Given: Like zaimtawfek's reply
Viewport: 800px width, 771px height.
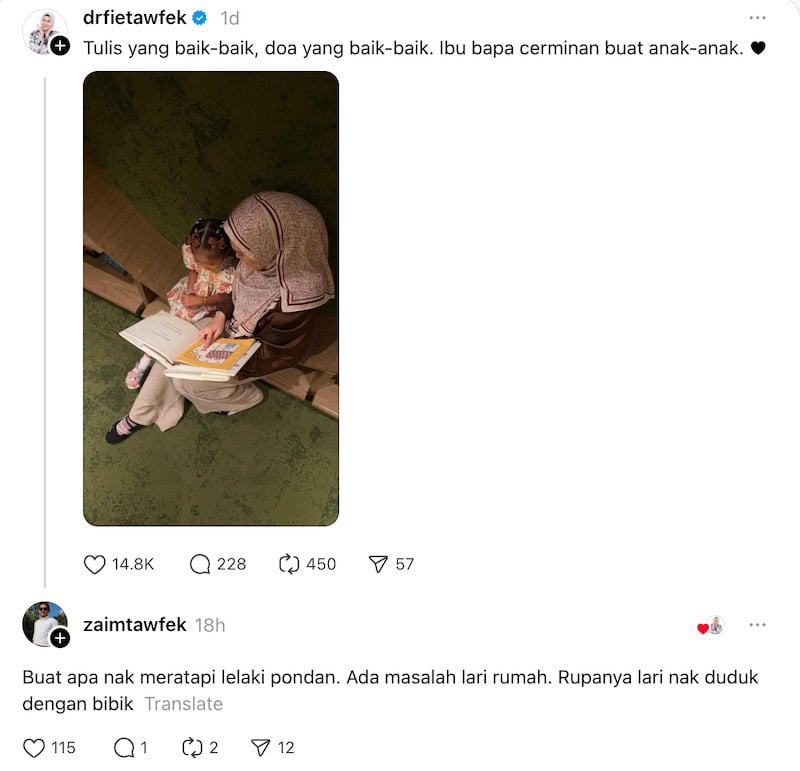Looking at the screenshot, I should click(34, 748).
